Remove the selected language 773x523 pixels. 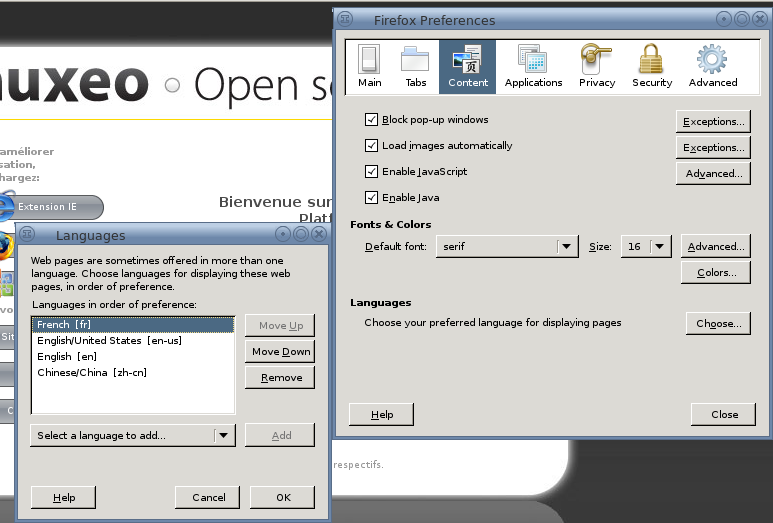coord(280,378)
